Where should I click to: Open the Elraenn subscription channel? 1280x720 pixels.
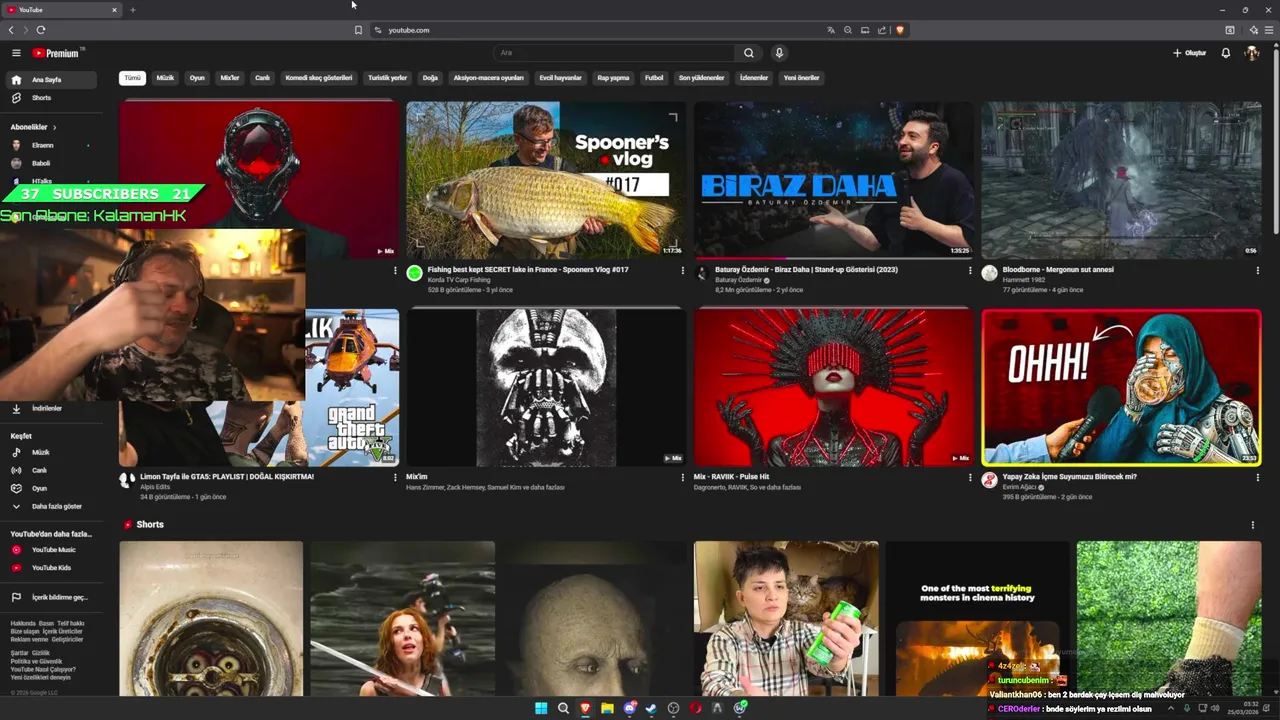coord(53,145)
